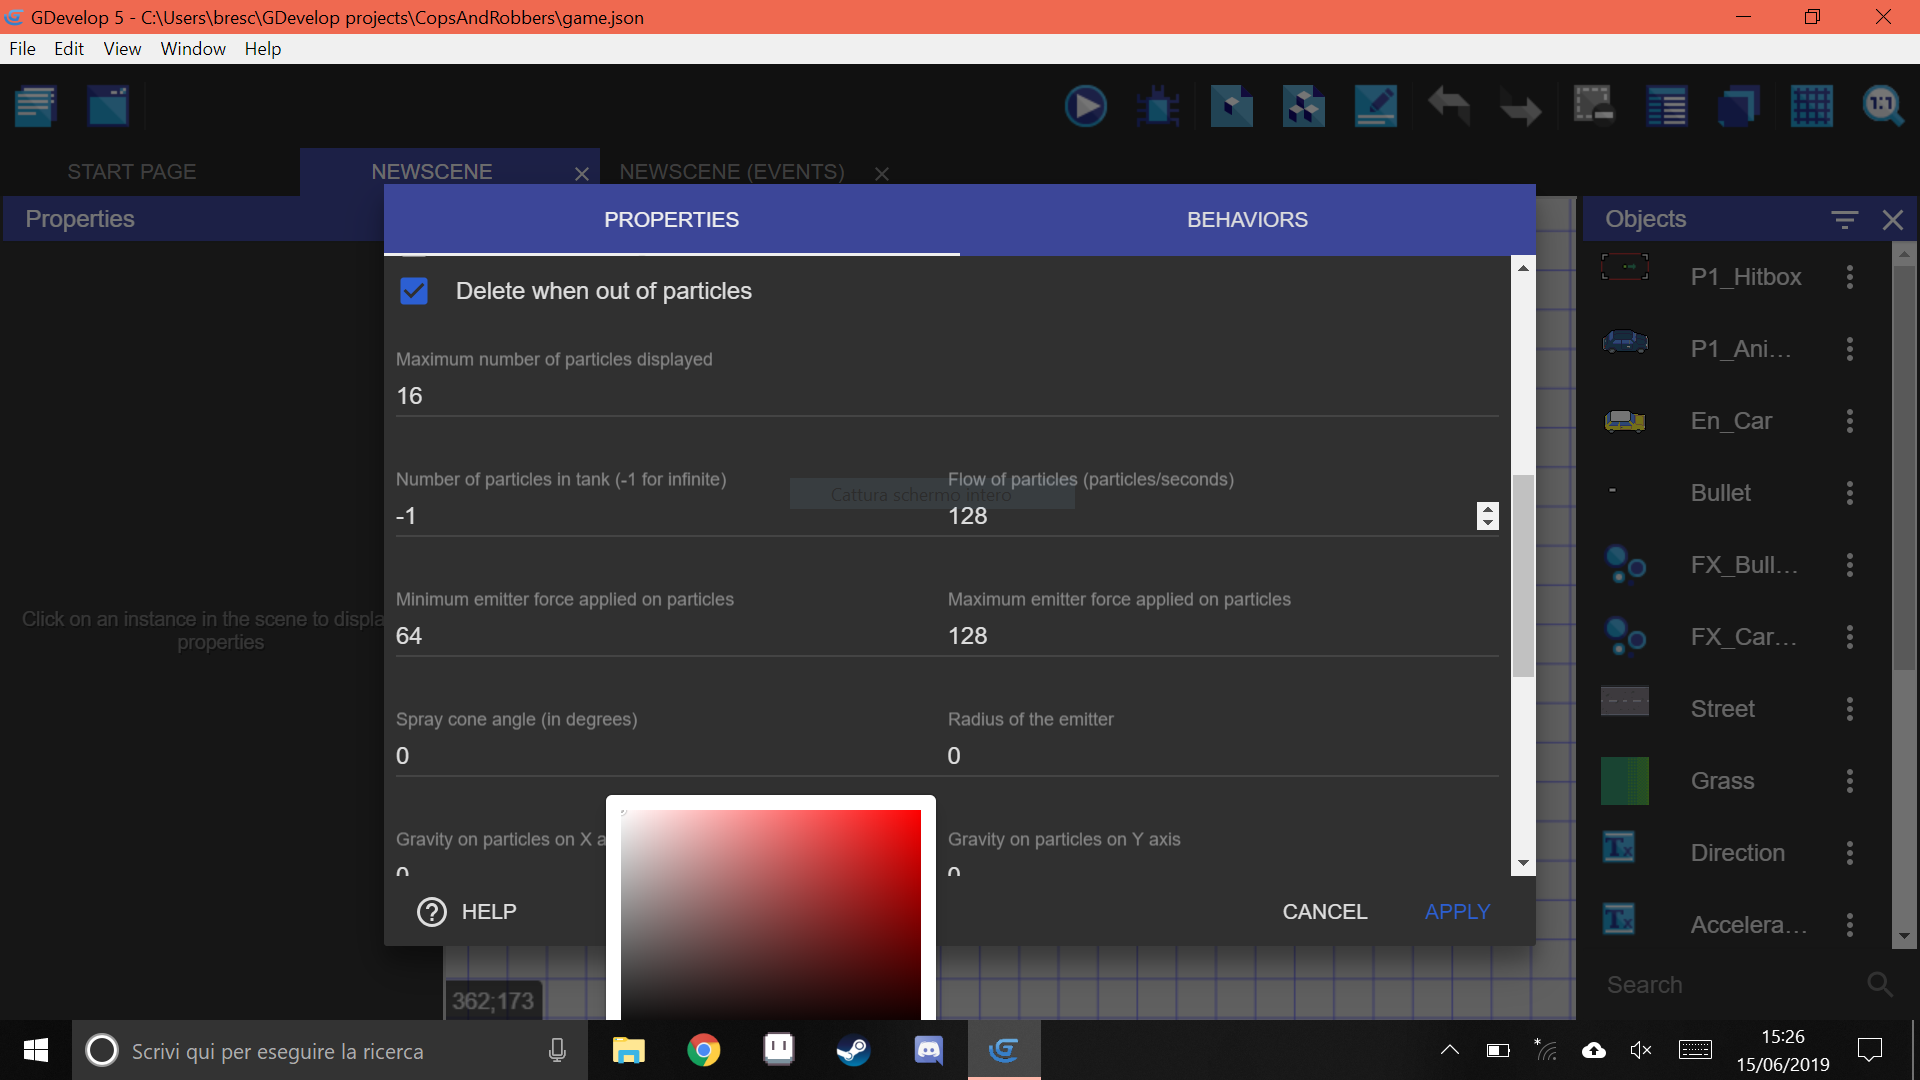The width and height of the screenshot is (1920, 1080).
Task: Switch to the BEHAVIORS tab
Action: coord(1247,219)
